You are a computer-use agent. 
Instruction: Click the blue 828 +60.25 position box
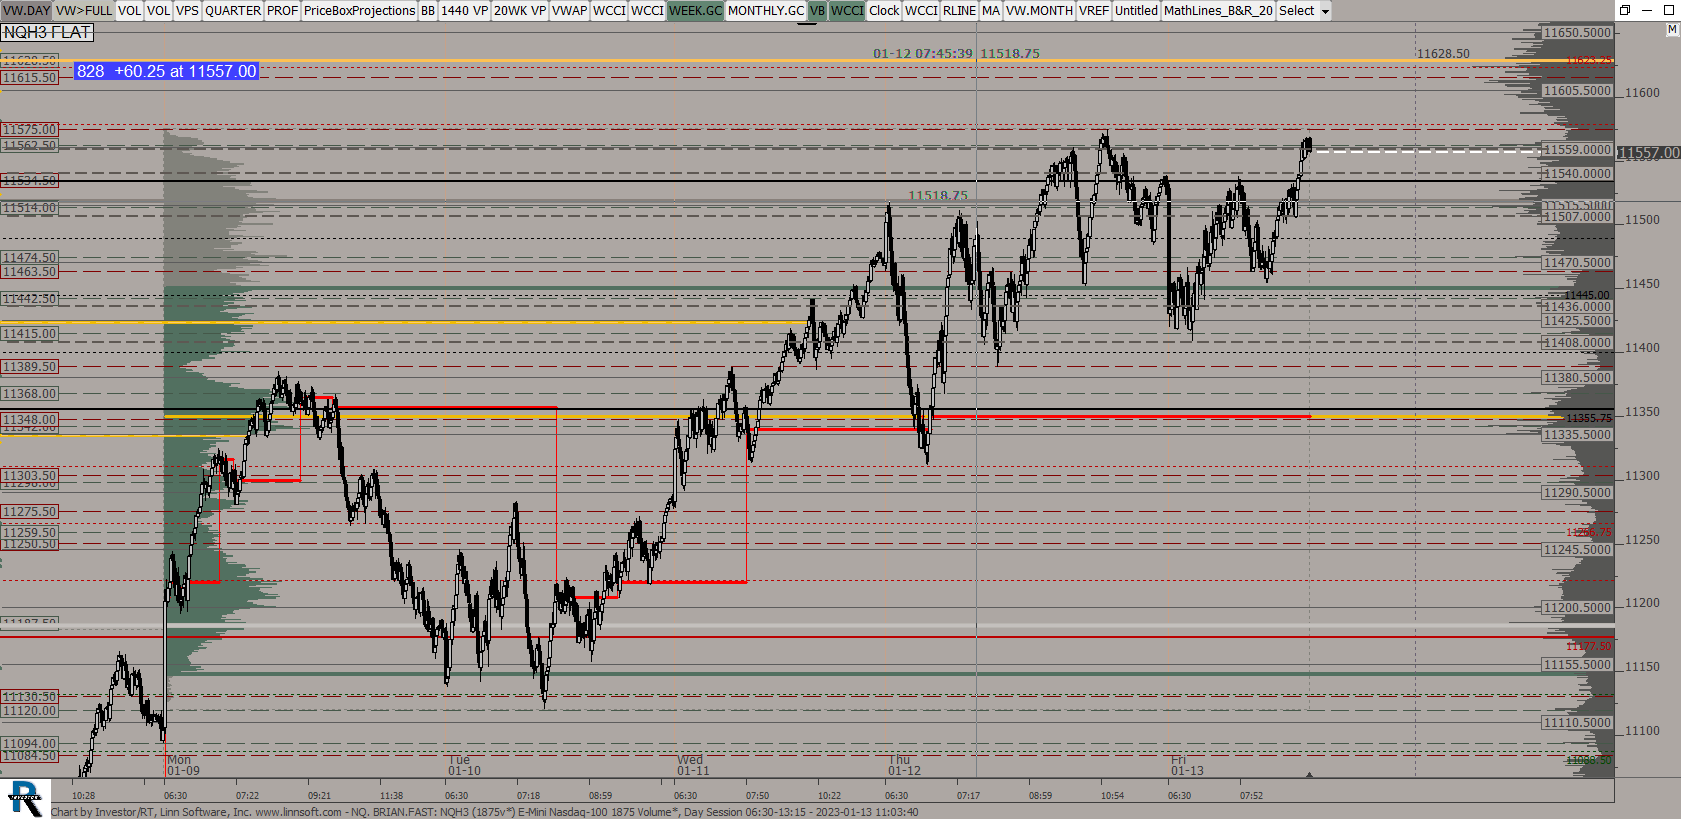[x=167, y=71]
